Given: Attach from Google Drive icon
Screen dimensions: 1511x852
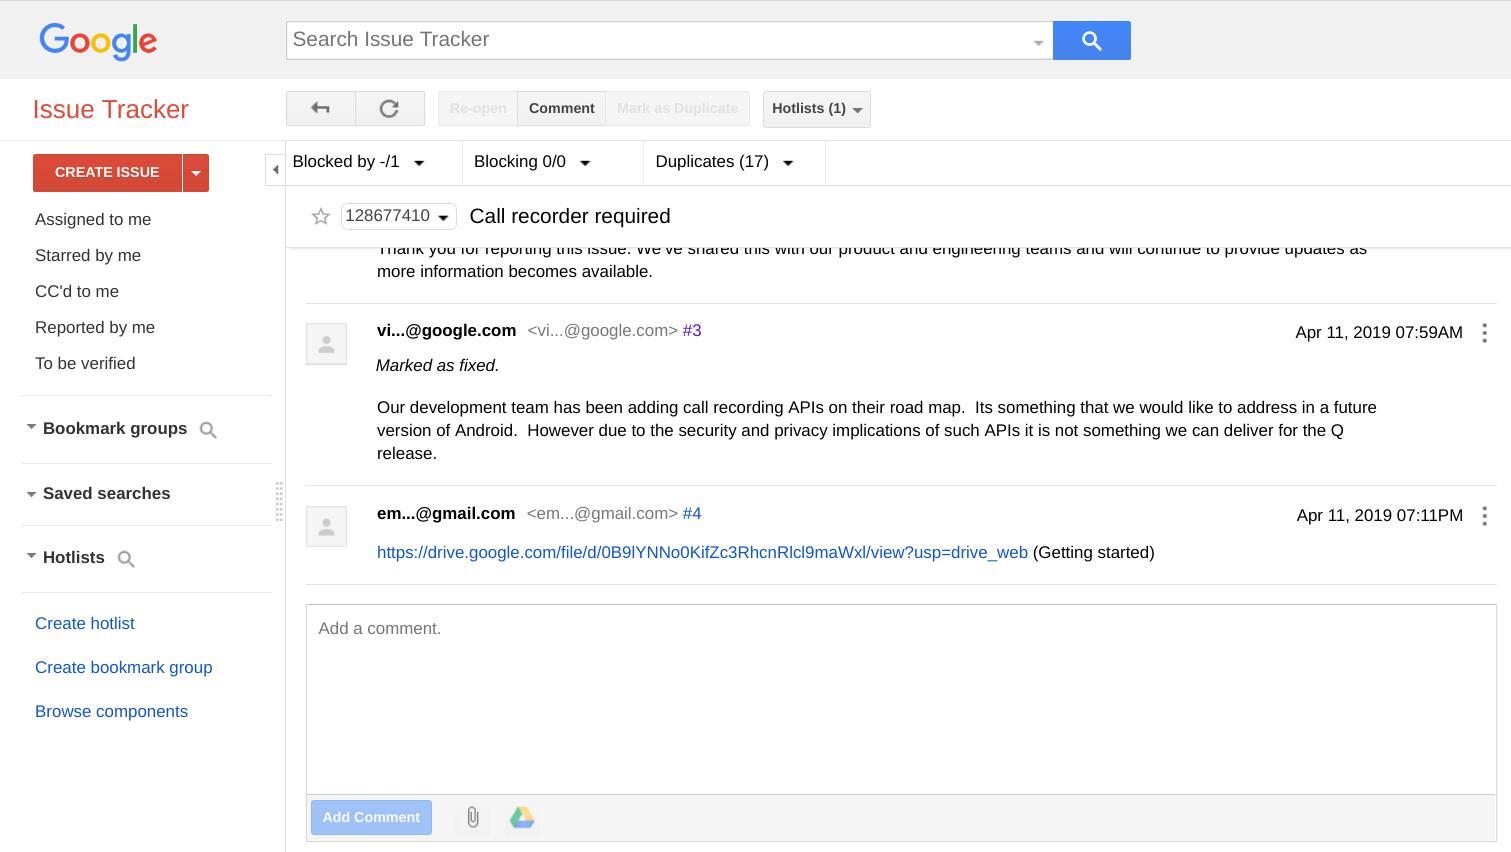Looking at the screenshot, I should 522,818.
